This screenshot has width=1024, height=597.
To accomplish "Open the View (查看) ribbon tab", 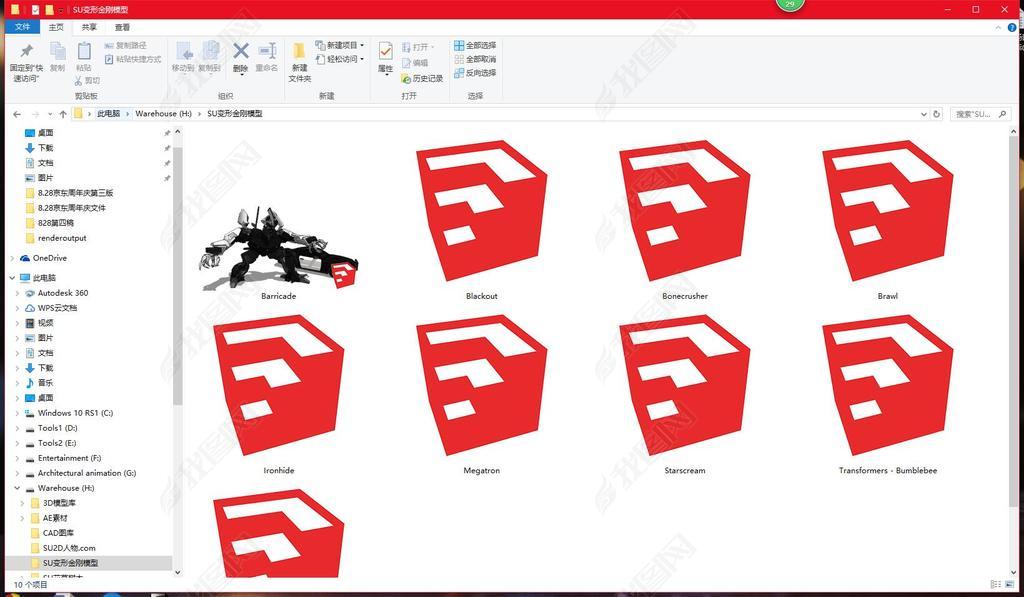I will coord(122,28).
